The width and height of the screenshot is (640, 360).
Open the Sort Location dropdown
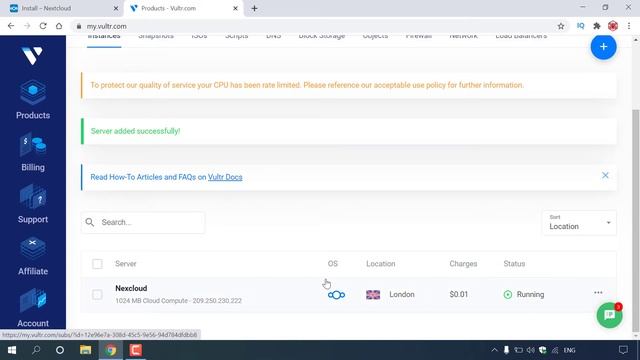click(x=579, y=223)
